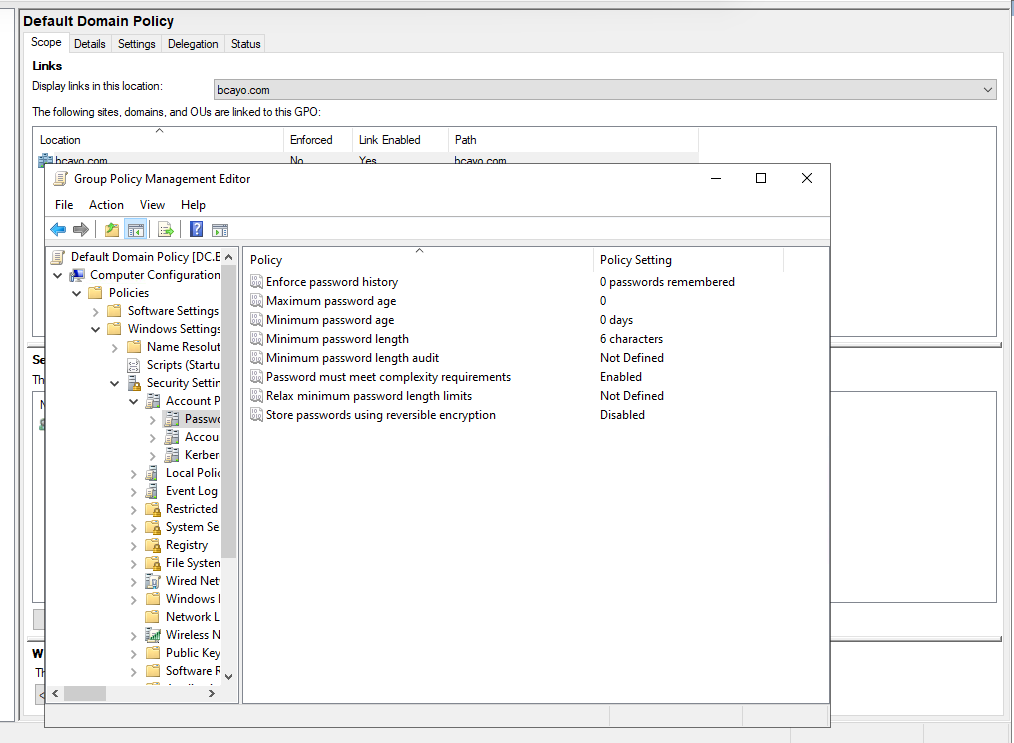Sort by the Policy Setting column header
The width and height of the screenshot is (1014, 743).
636,260
